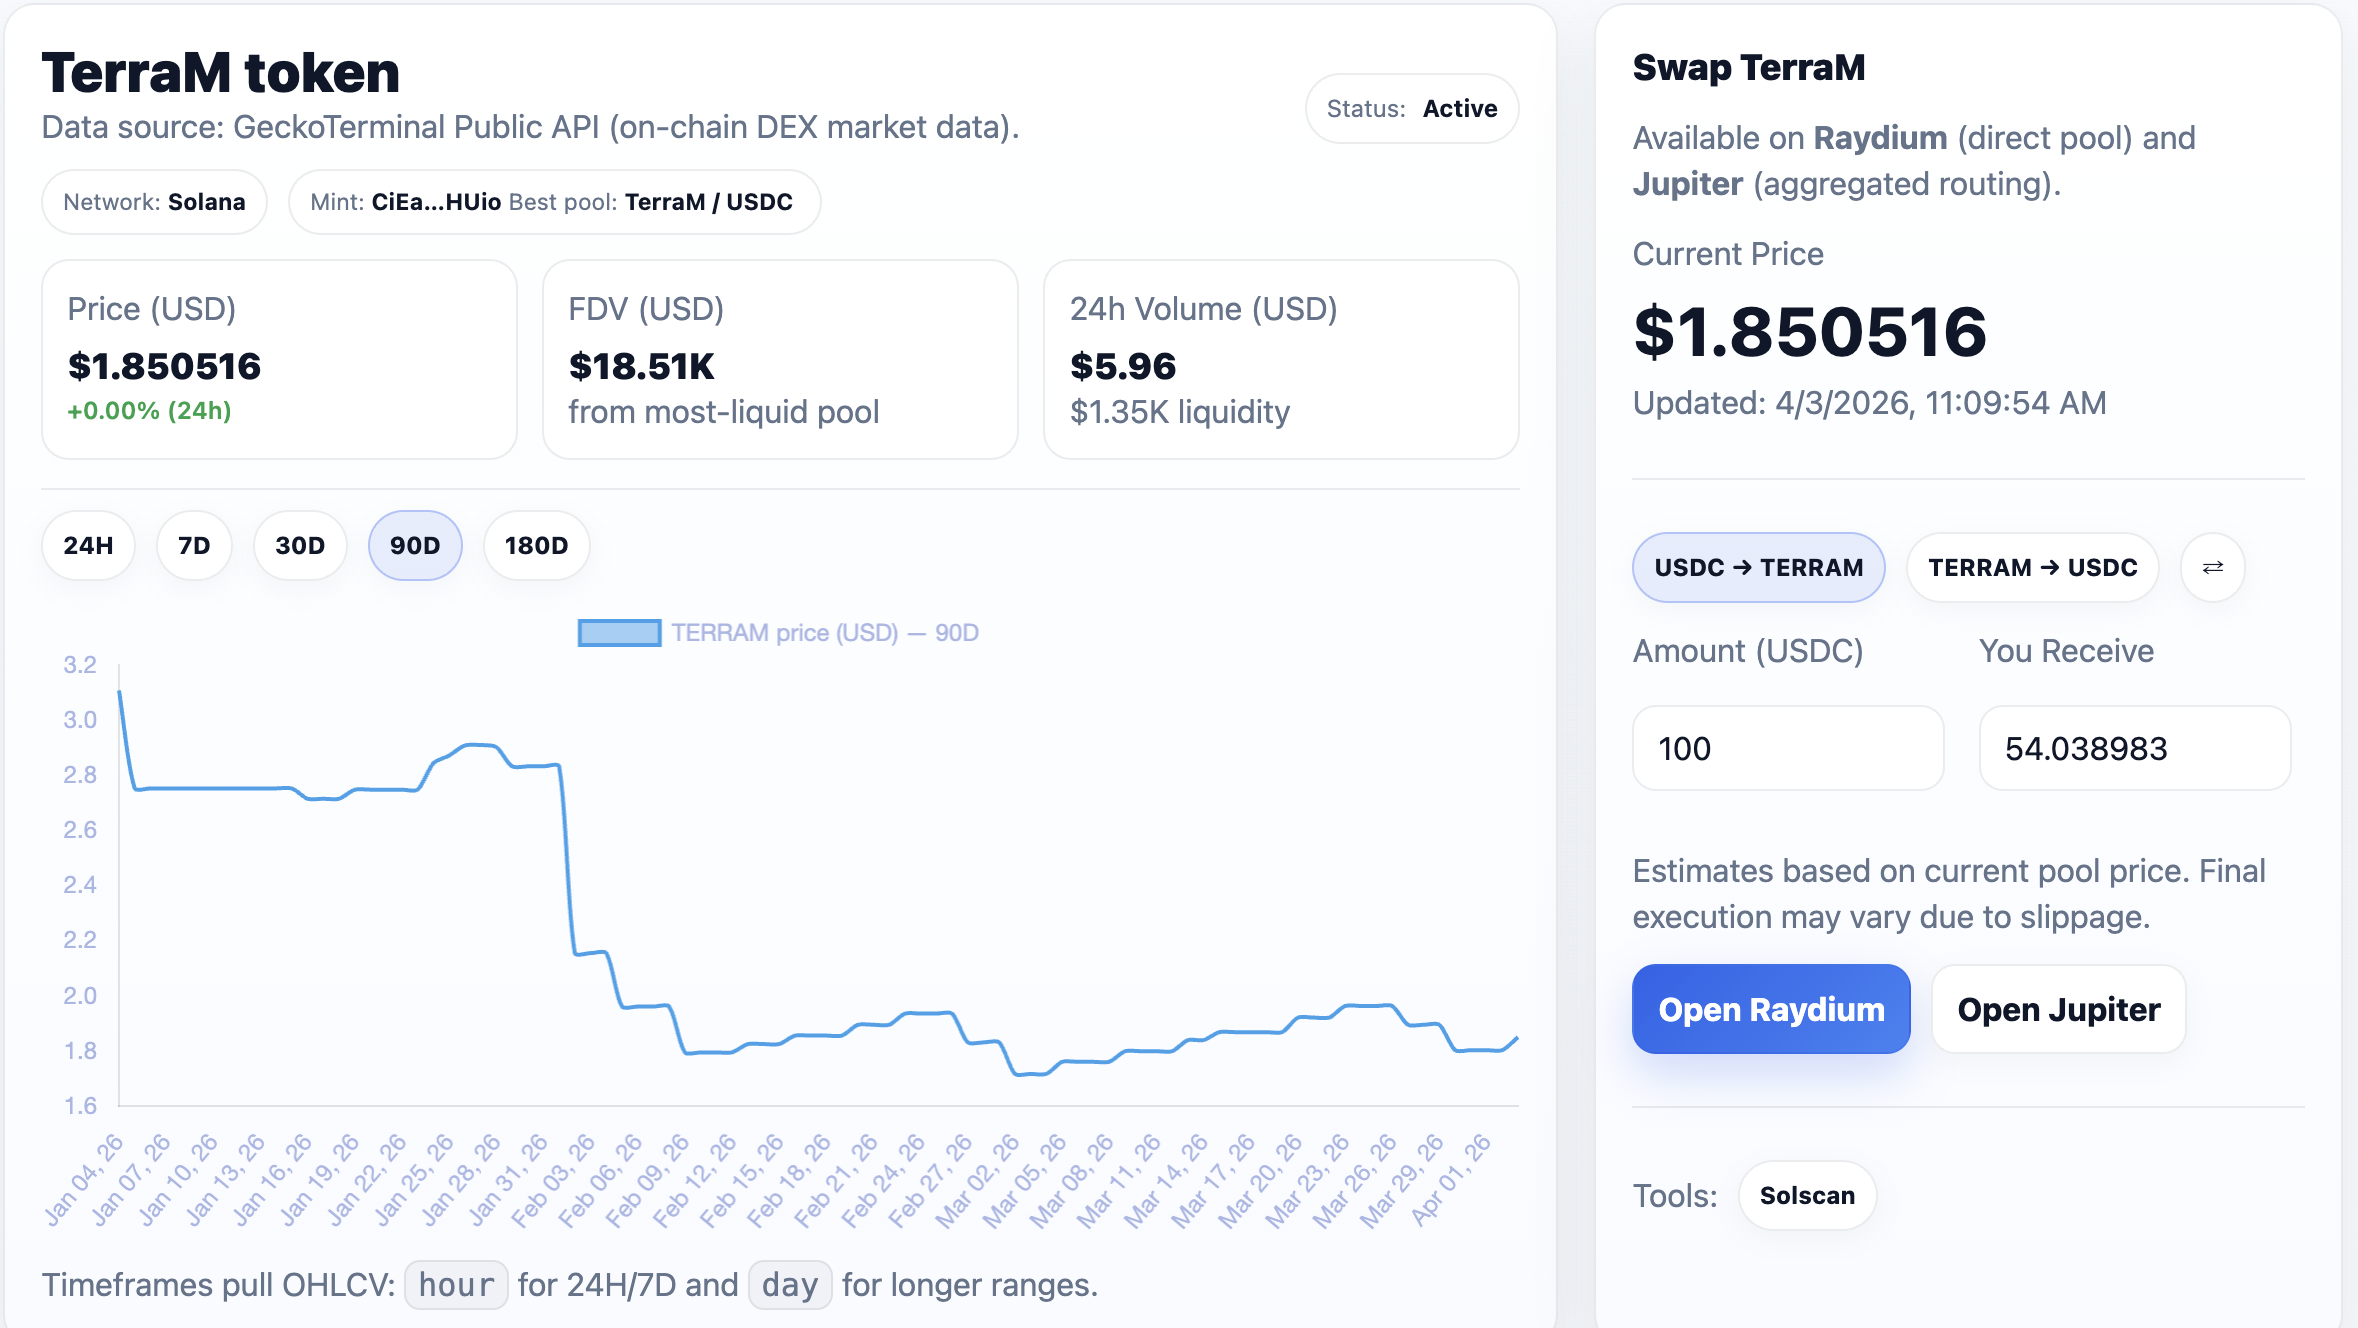Image resolution: width=2358 pixels, height=1328 pixels.
Task: Click the Price (USD) stat card
Action: [x=279, y=359]
